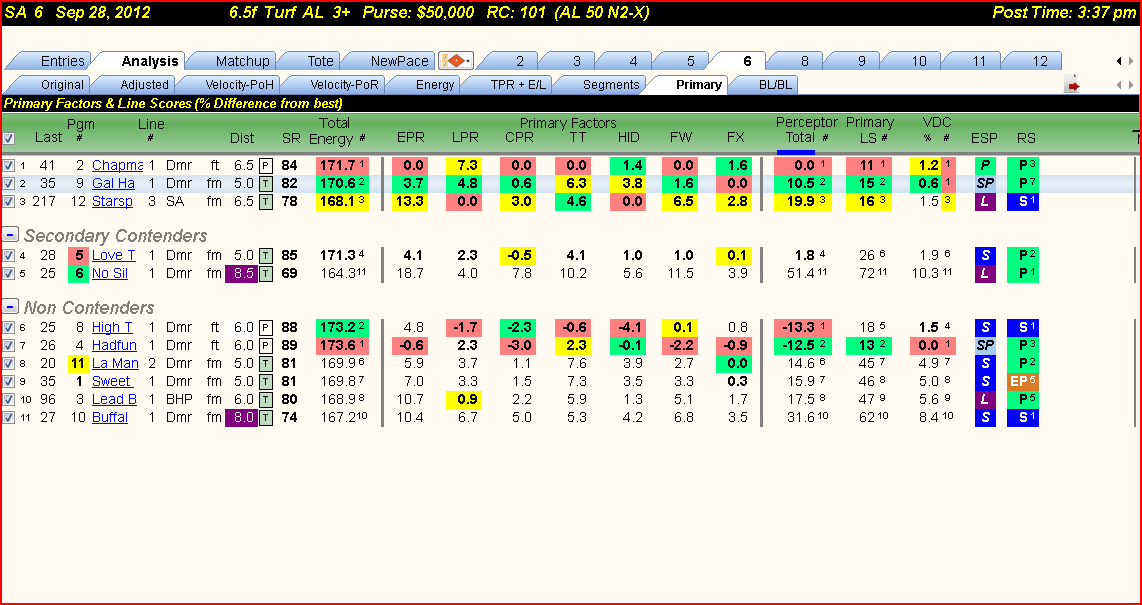
Task: Click left arrow beside the export icon
Action: pyautogui.click(x=1120, y=85)
